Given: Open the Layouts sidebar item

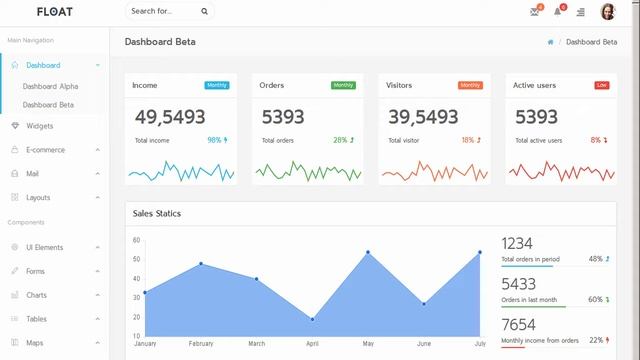Looking at the screenshot, I should [38, 198].
